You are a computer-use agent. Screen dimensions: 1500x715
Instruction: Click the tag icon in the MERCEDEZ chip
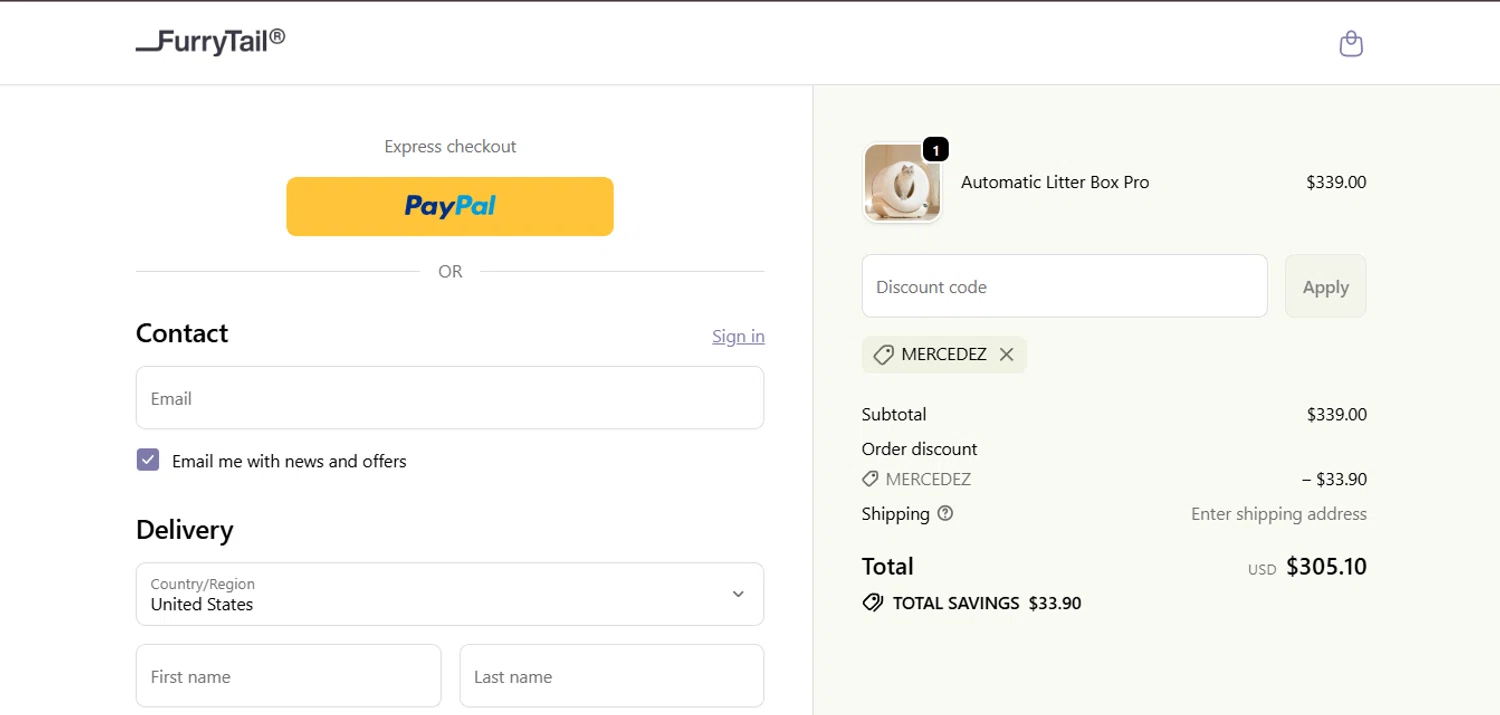click(x=883, y=355)
